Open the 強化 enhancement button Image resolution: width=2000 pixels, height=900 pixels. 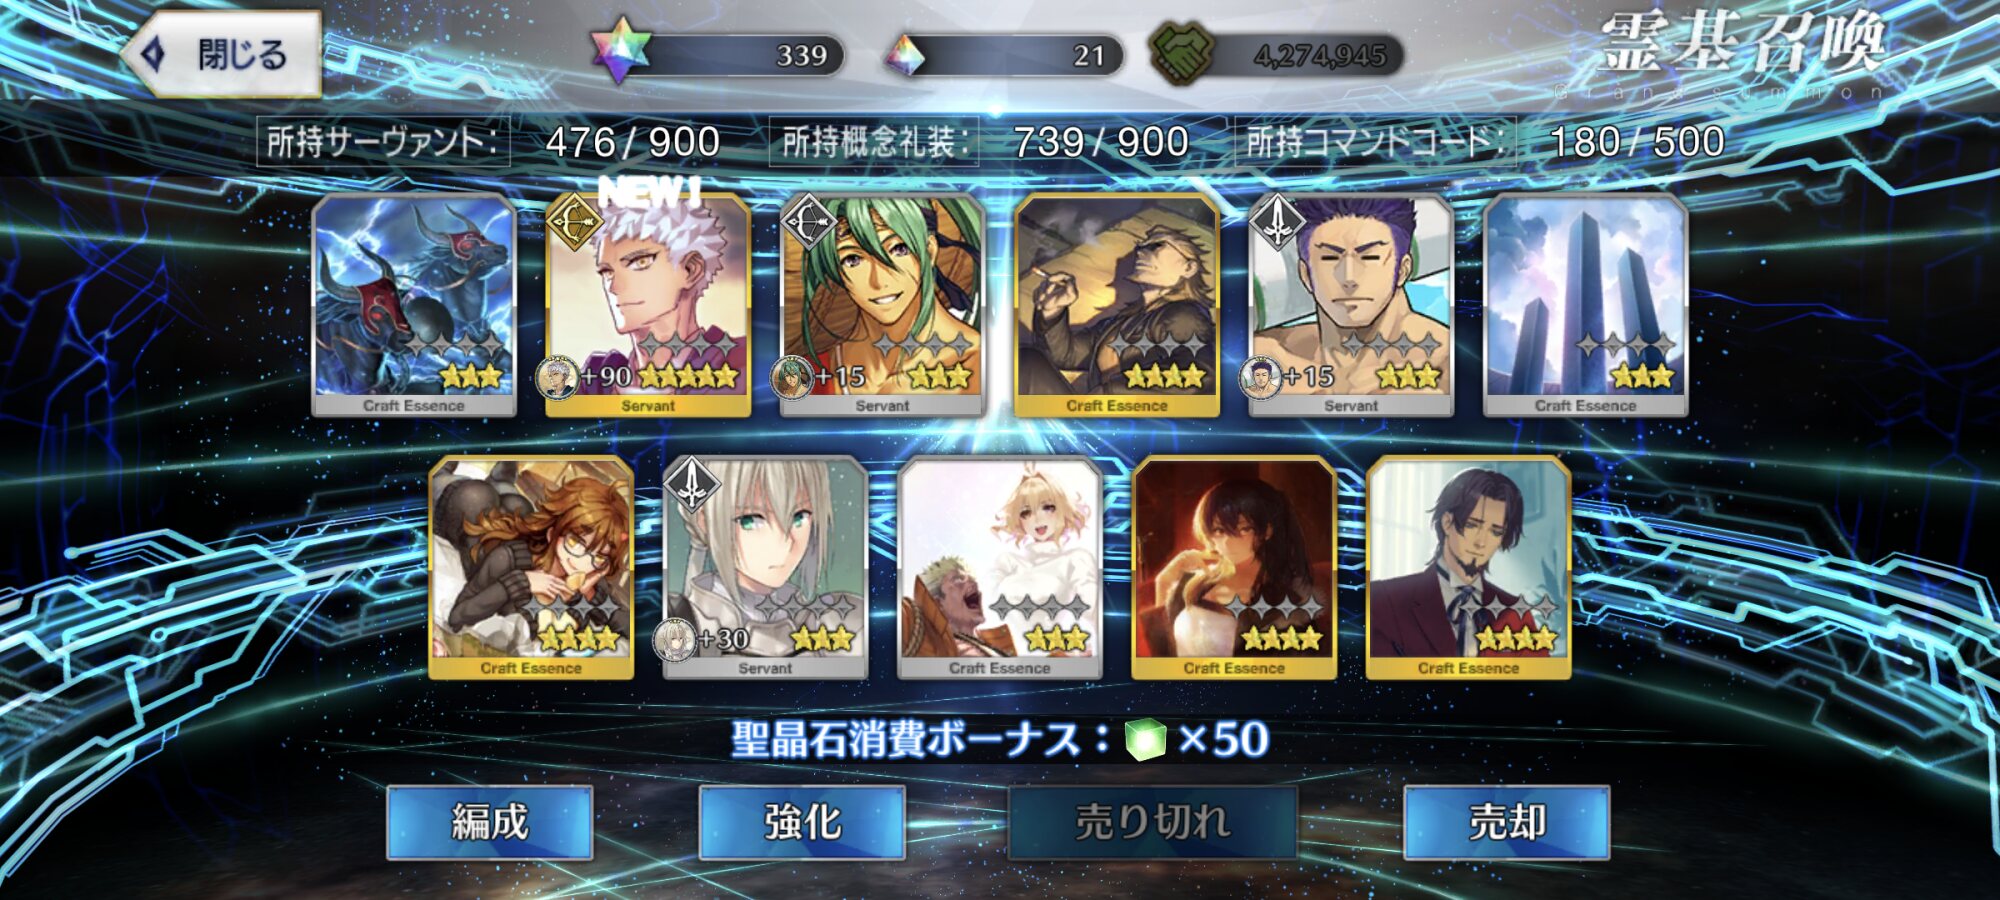click(802, 822)
